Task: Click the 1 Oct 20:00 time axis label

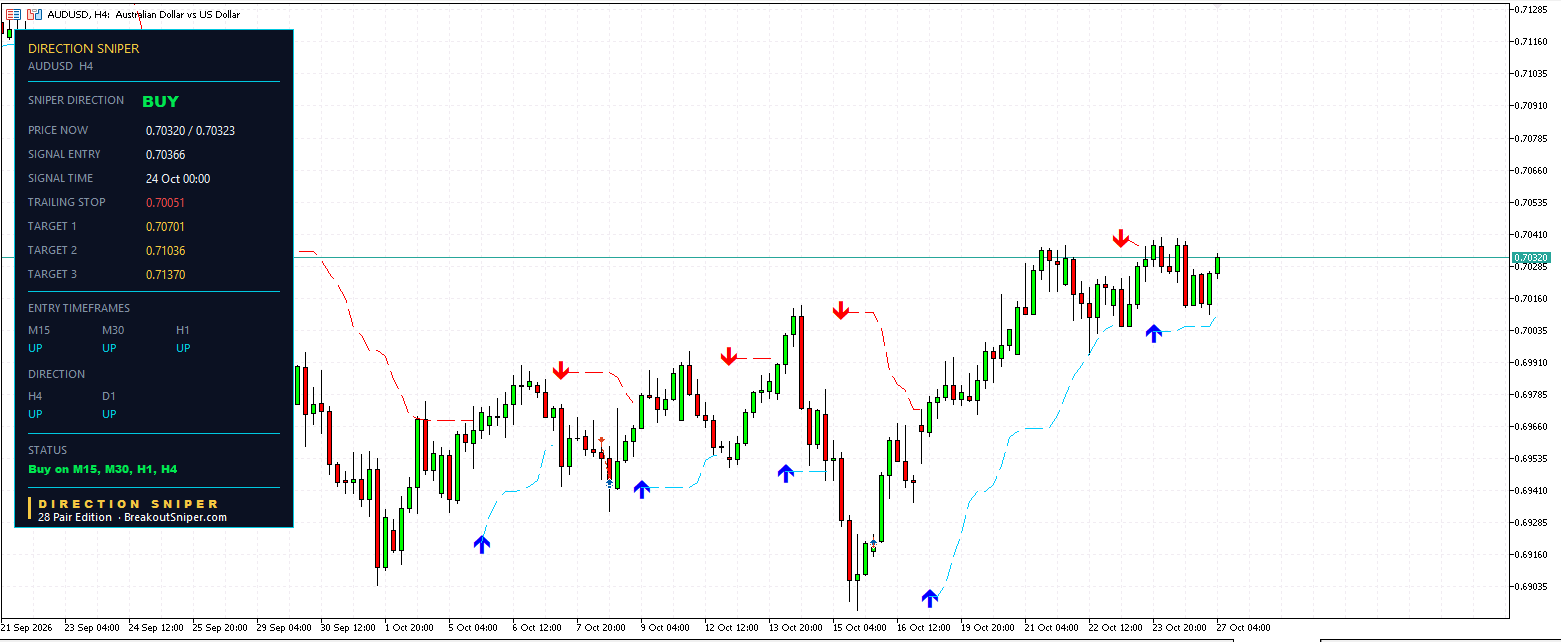Action: tap(411, 628)
